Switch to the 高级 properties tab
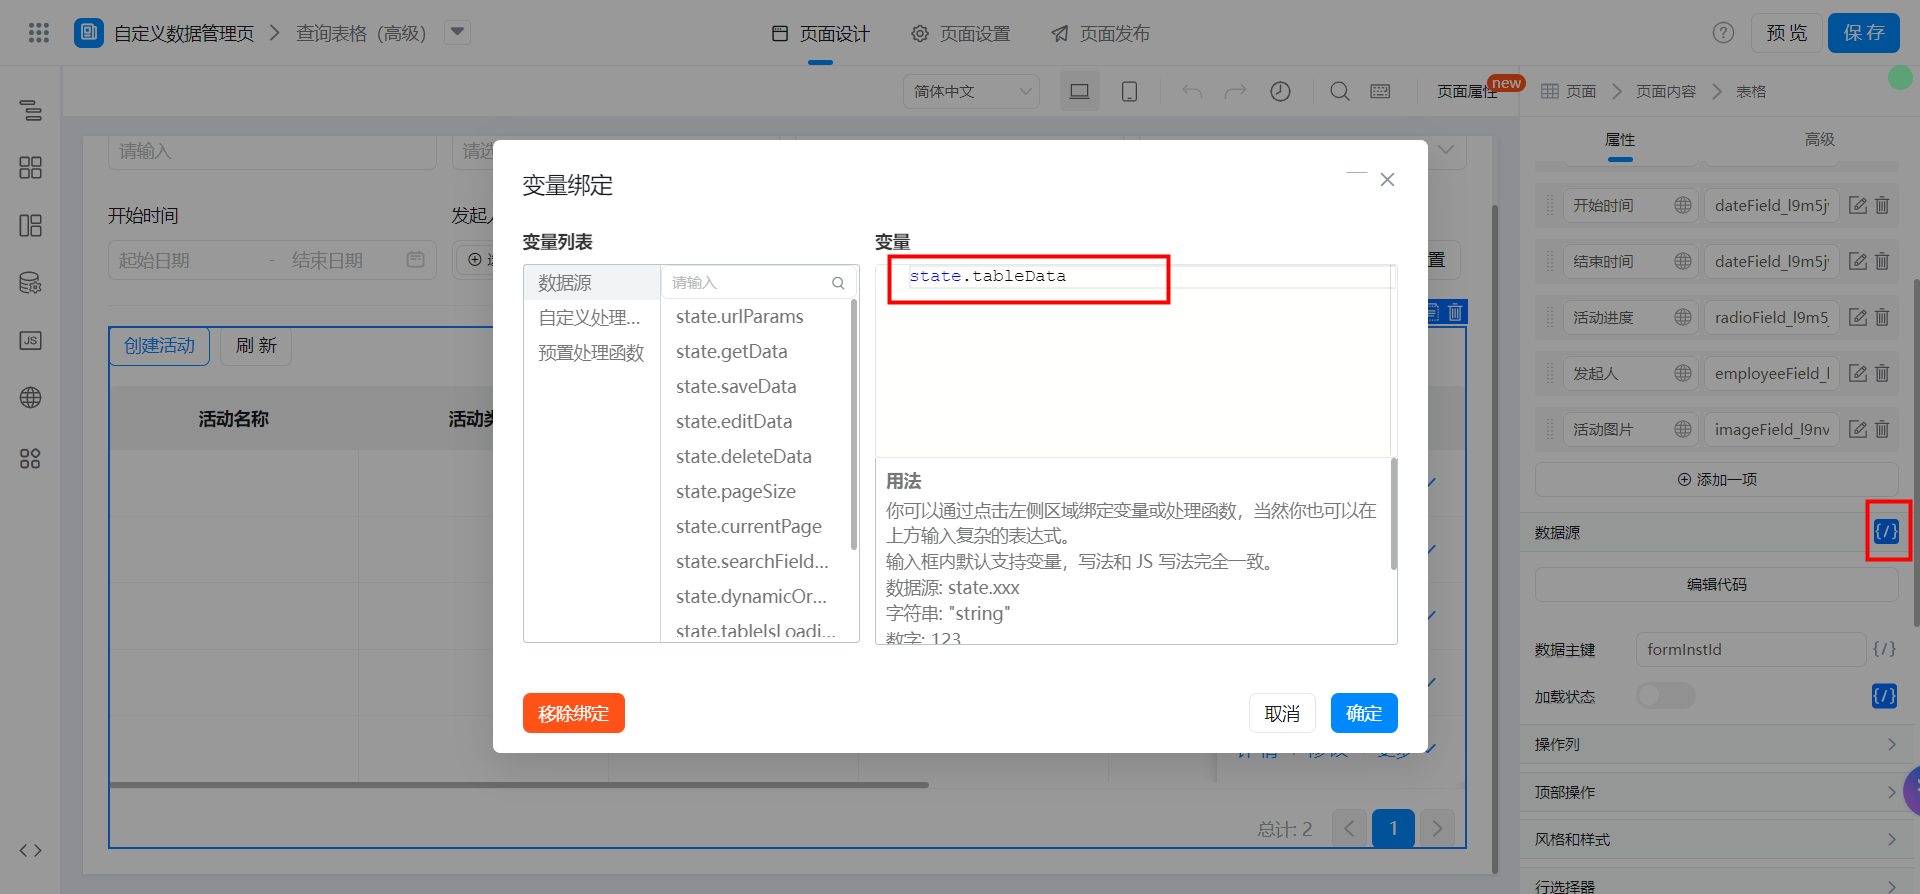 (x=1819, y=140)
